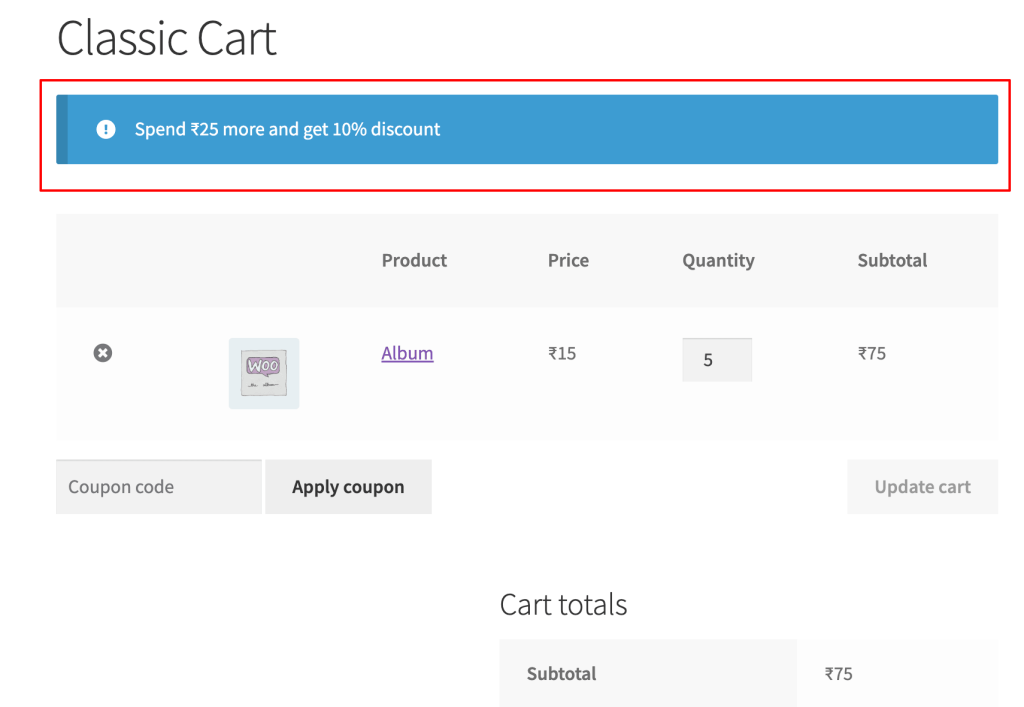
Task: Click the Album product thumbnail
Action: [x=263, y=374]
